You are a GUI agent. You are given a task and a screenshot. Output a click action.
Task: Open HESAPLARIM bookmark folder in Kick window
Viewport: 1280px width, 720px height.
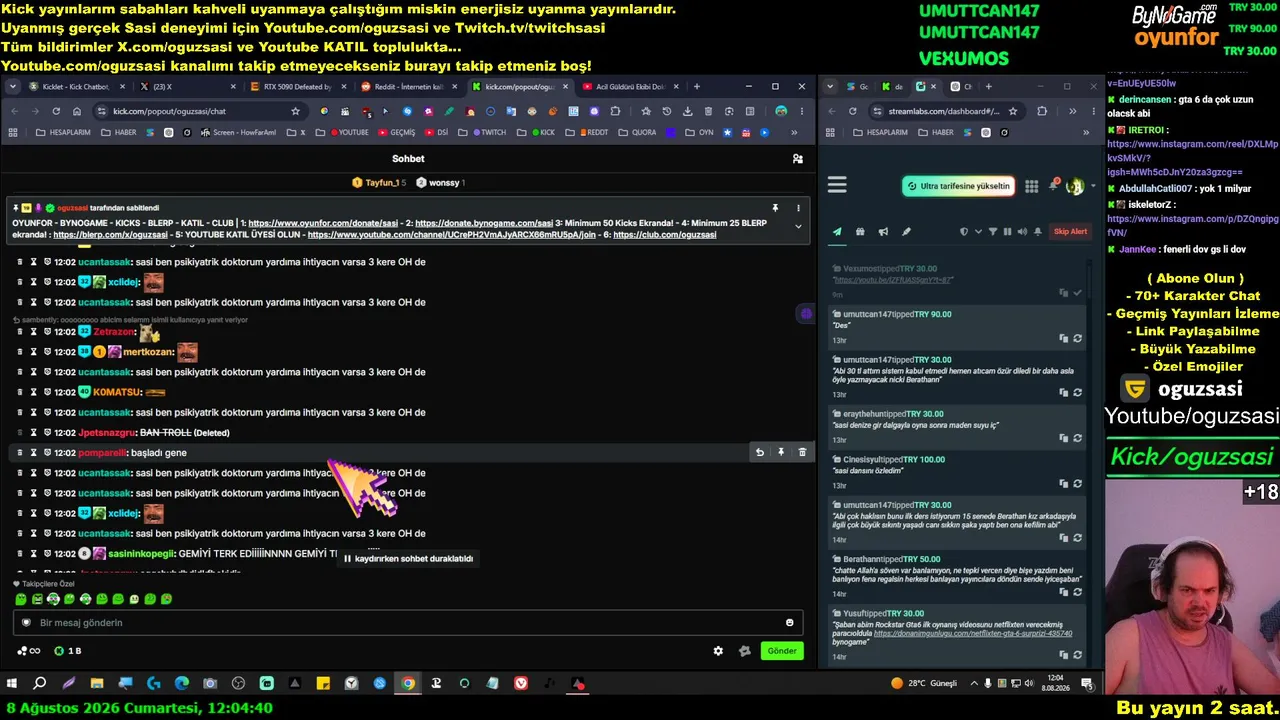point(63,132)
